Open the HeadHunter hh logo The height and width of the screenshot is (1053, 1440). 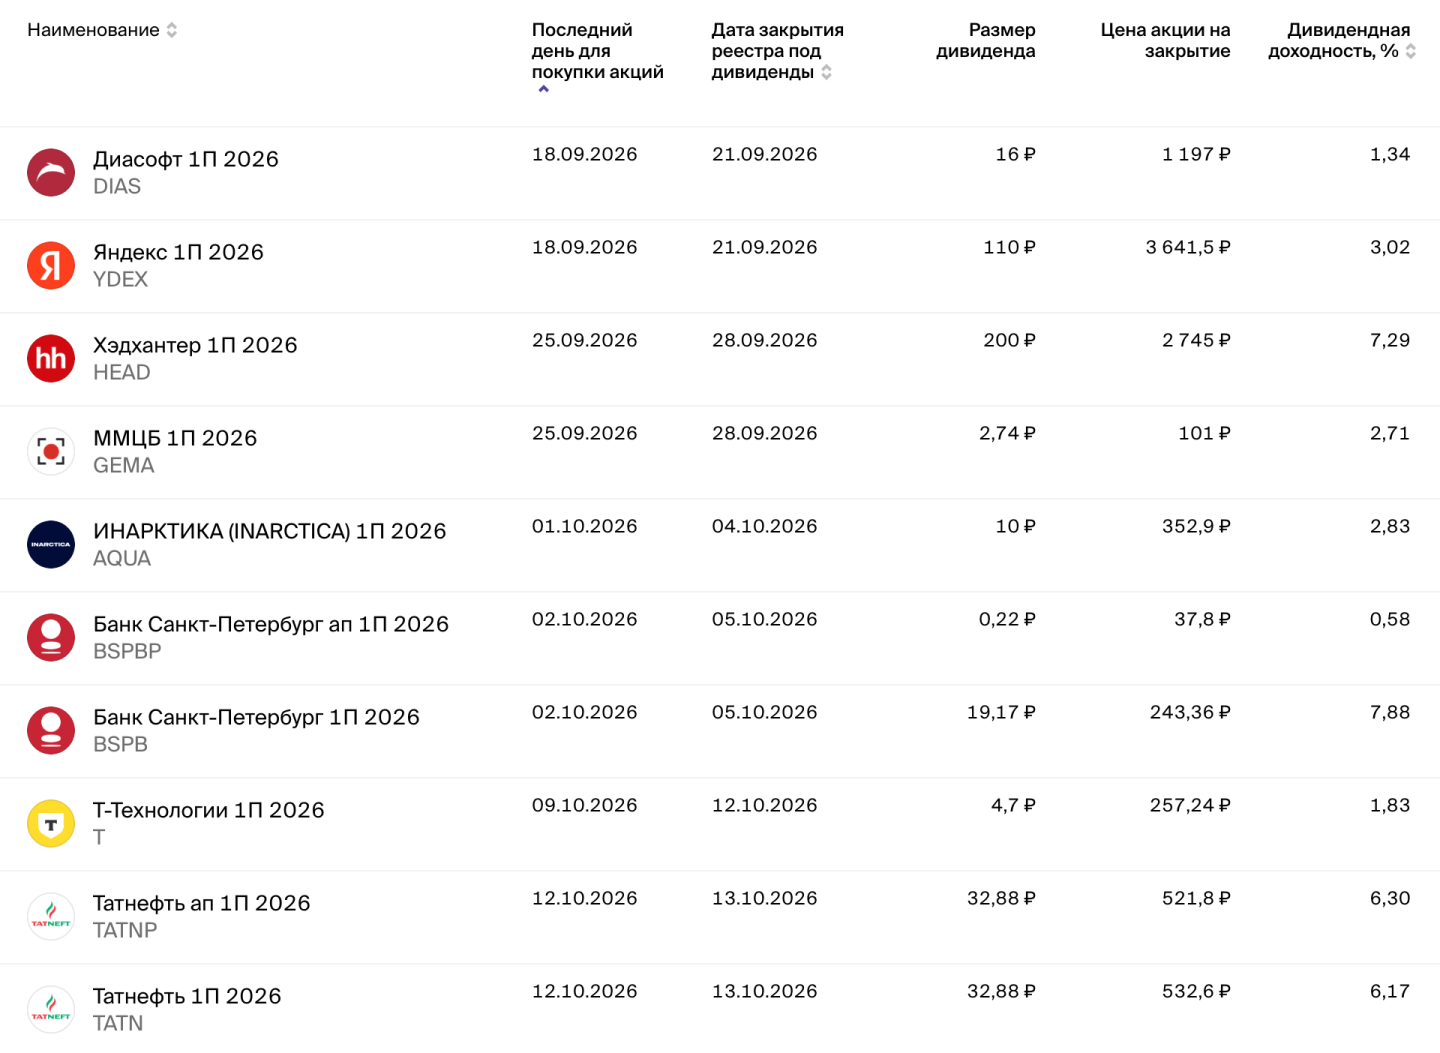tap(51, 359)
